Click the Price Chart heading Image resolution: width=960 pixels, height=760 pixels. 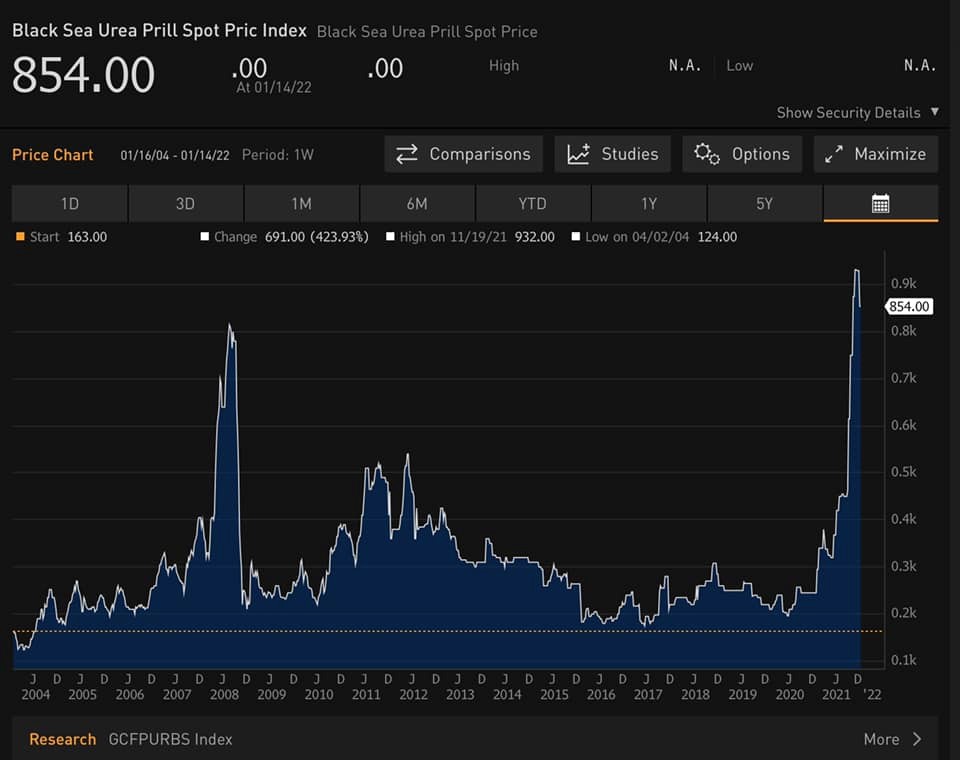tap(52, 155)
